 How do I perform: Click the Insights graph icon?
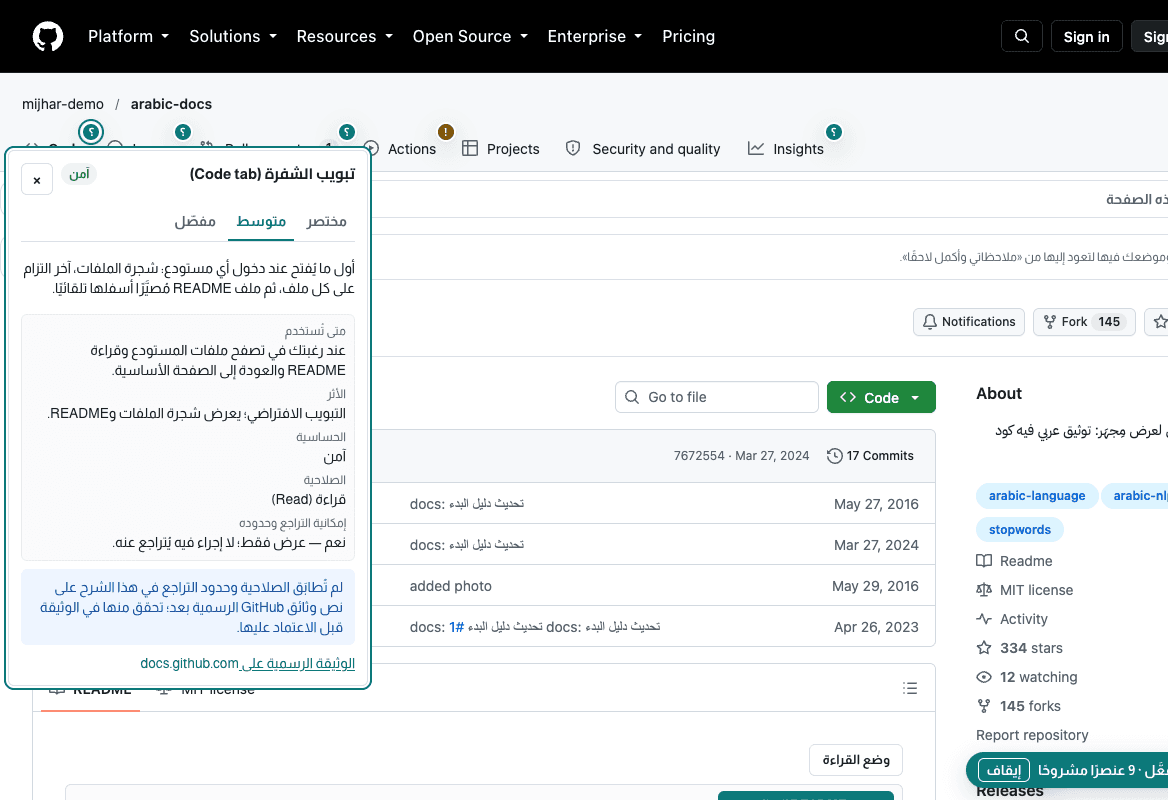tap(755, 148)
